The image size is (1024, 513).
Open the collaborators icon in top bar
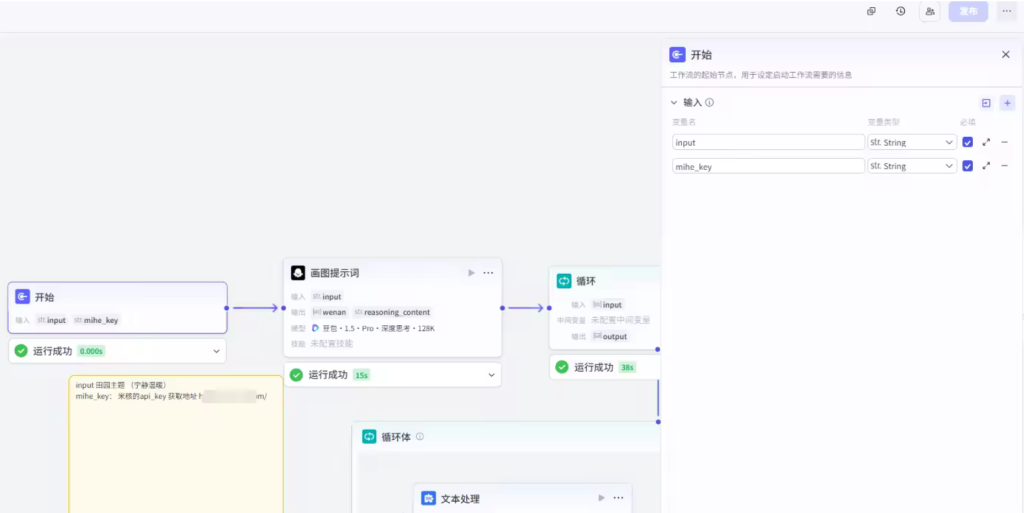coord(930,11)
